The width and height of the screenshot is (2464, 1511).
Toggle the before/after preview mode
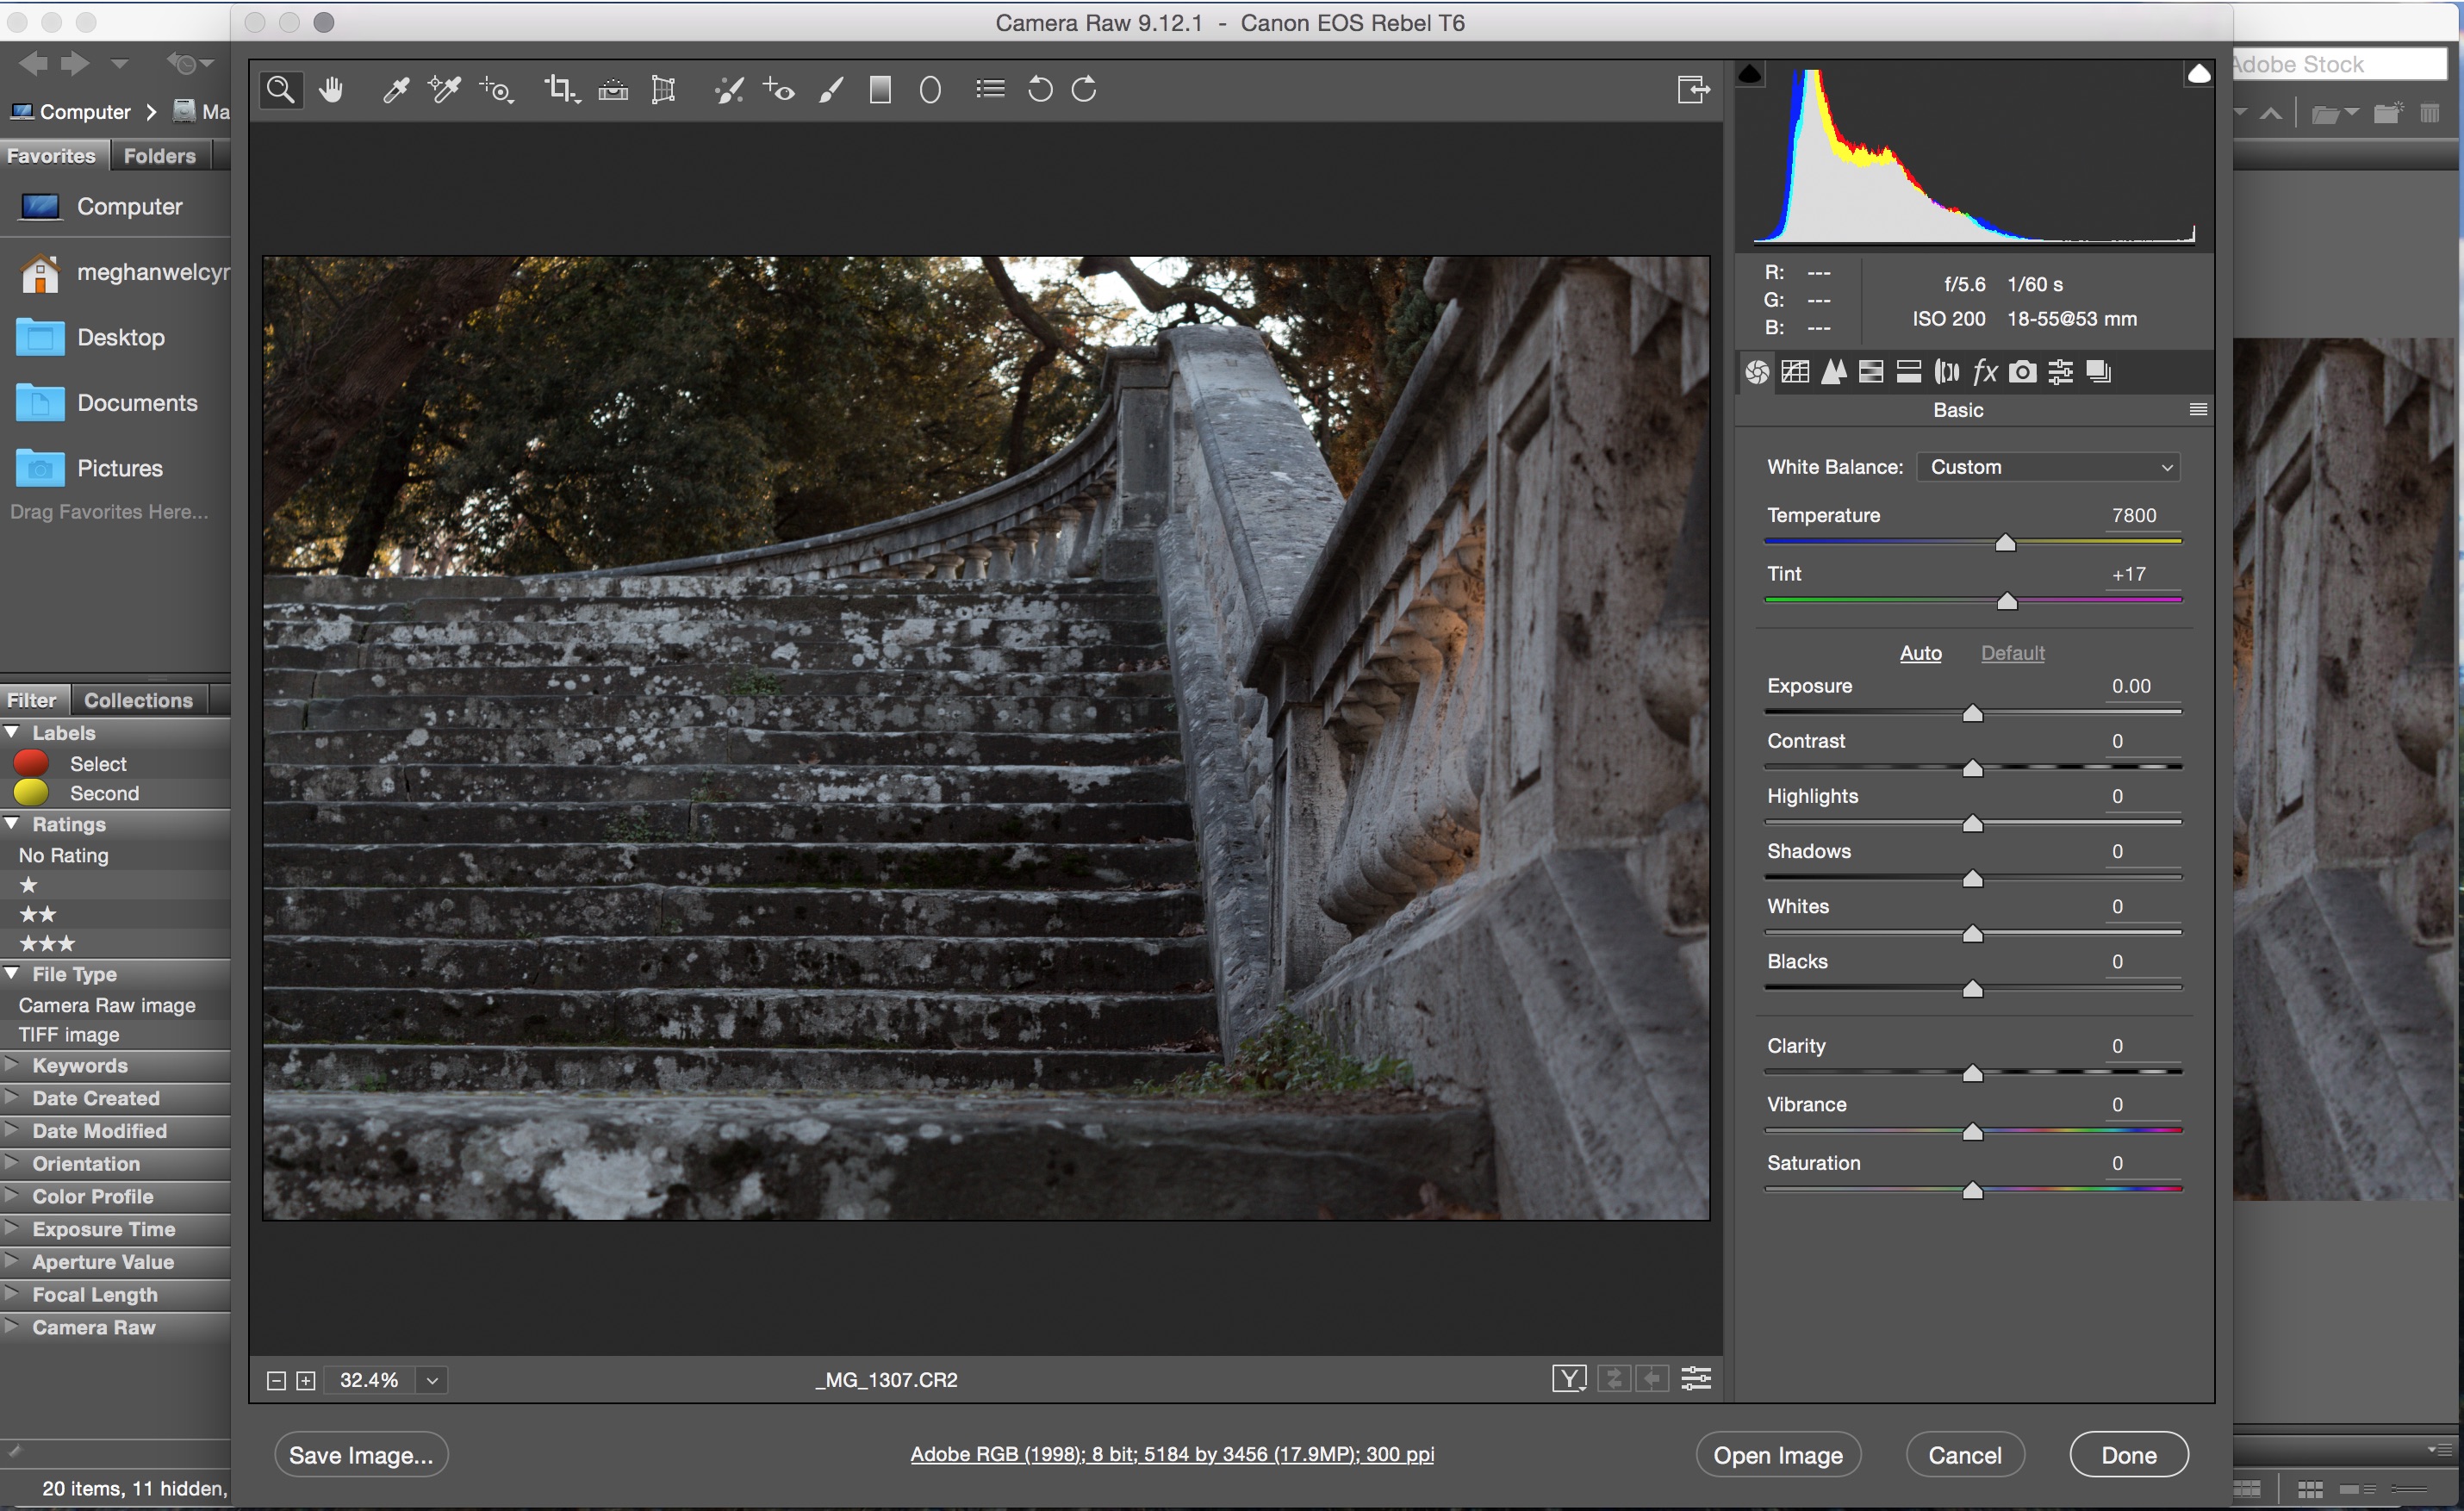[1570, 1378]
